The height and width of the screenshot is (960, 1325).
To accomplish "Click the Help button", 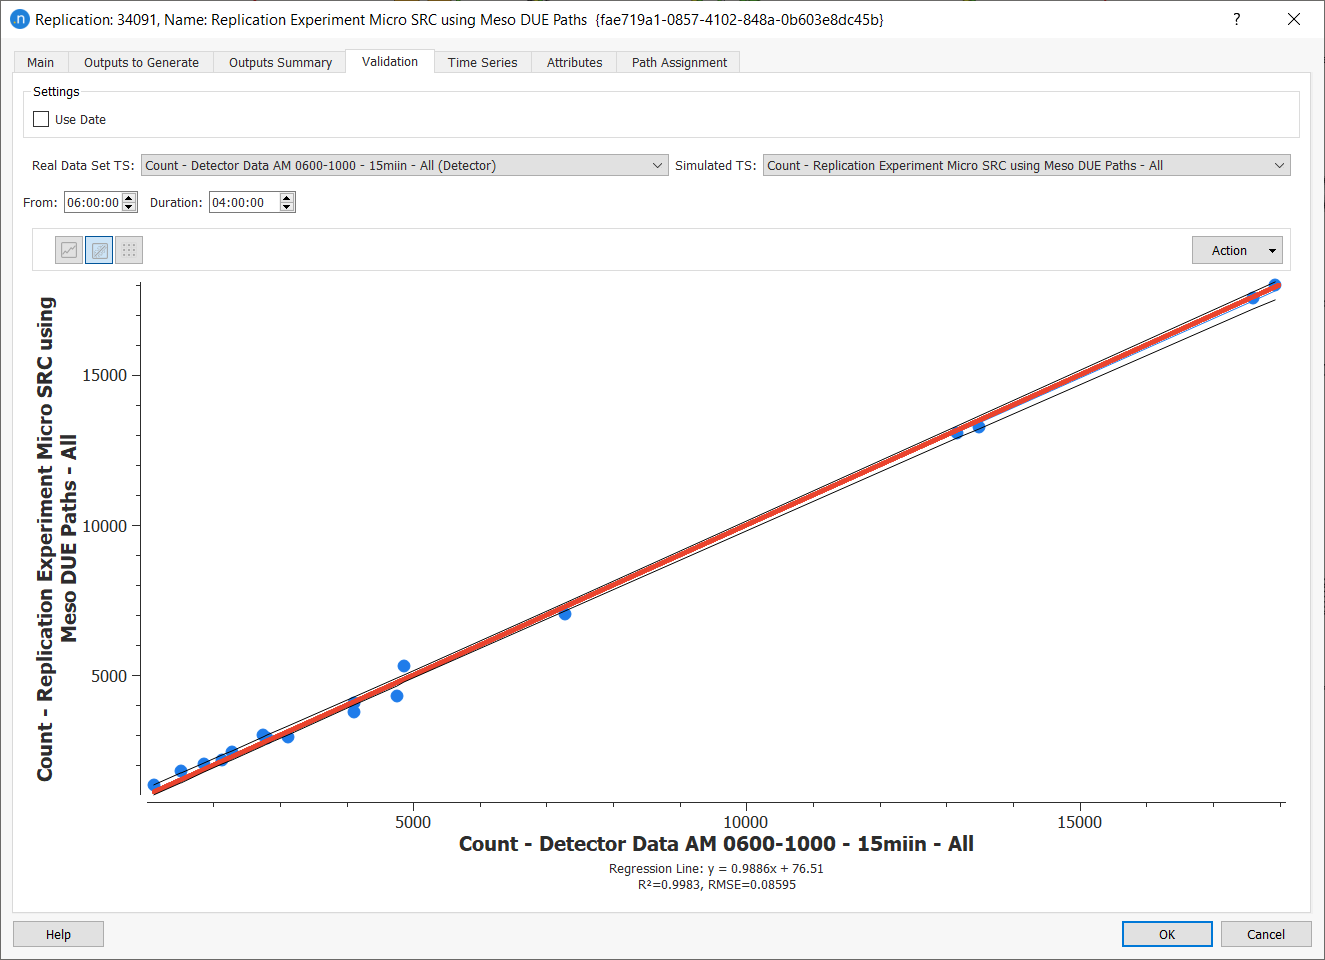I will click(58, 934).
